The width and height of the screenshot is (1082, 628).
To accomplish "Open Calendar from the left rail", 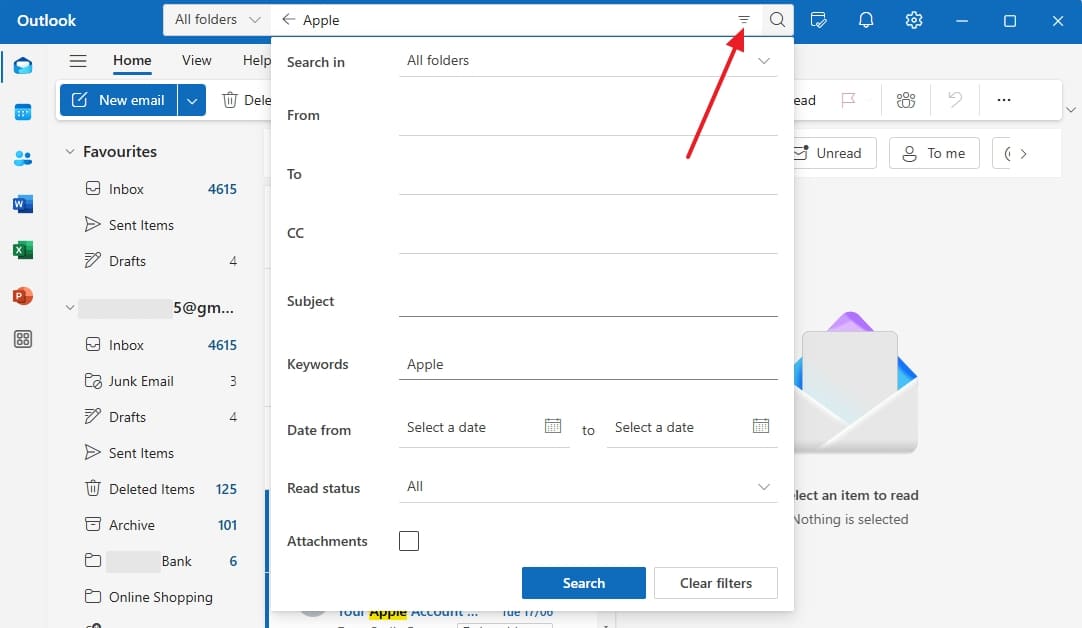I will (22, 112).
